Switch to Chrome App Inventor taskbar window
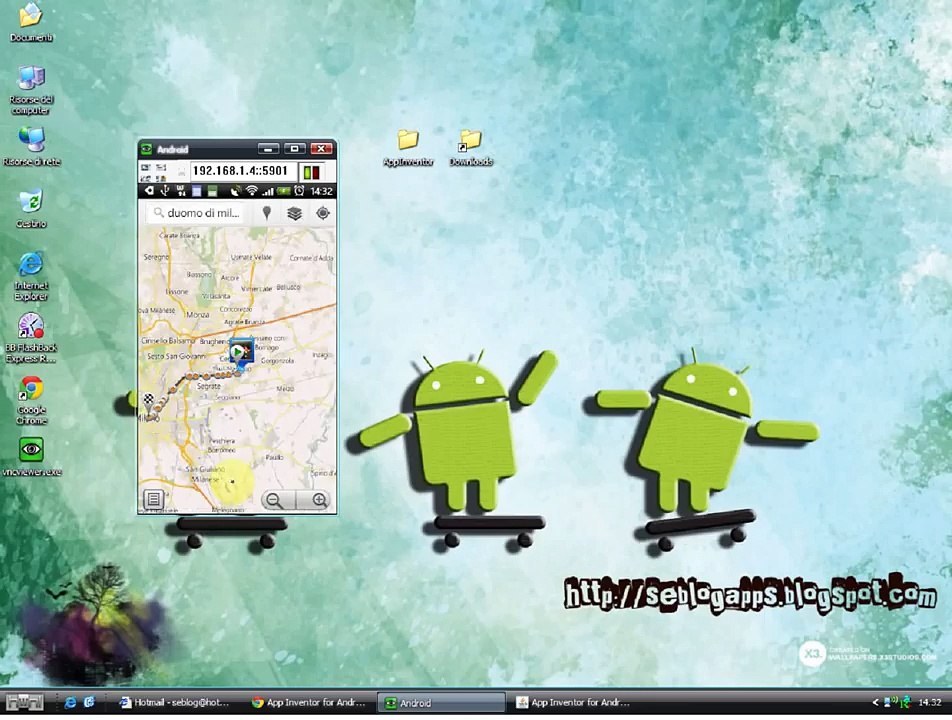Viewport: 952px width, 720px height. coord(310,702)
